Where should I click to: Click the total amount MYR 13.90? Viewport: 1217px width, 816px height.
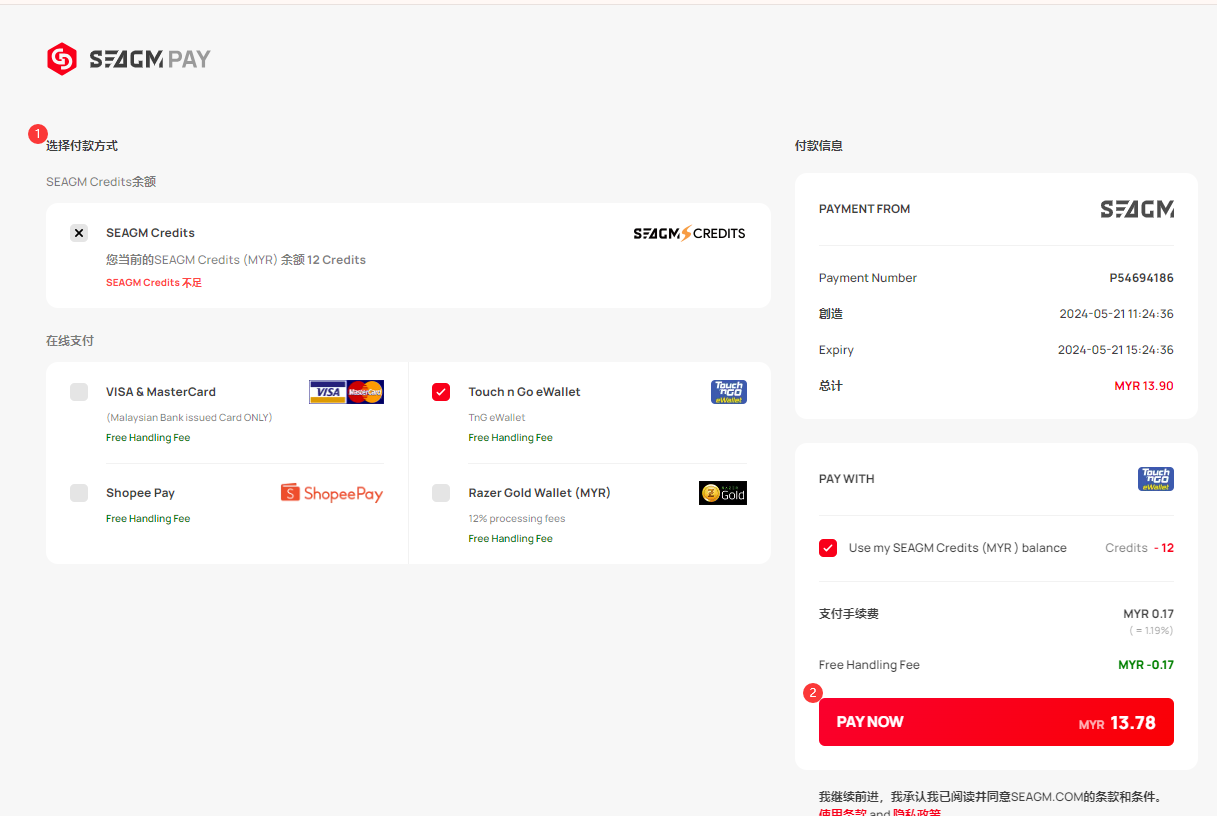[1144, 386]
